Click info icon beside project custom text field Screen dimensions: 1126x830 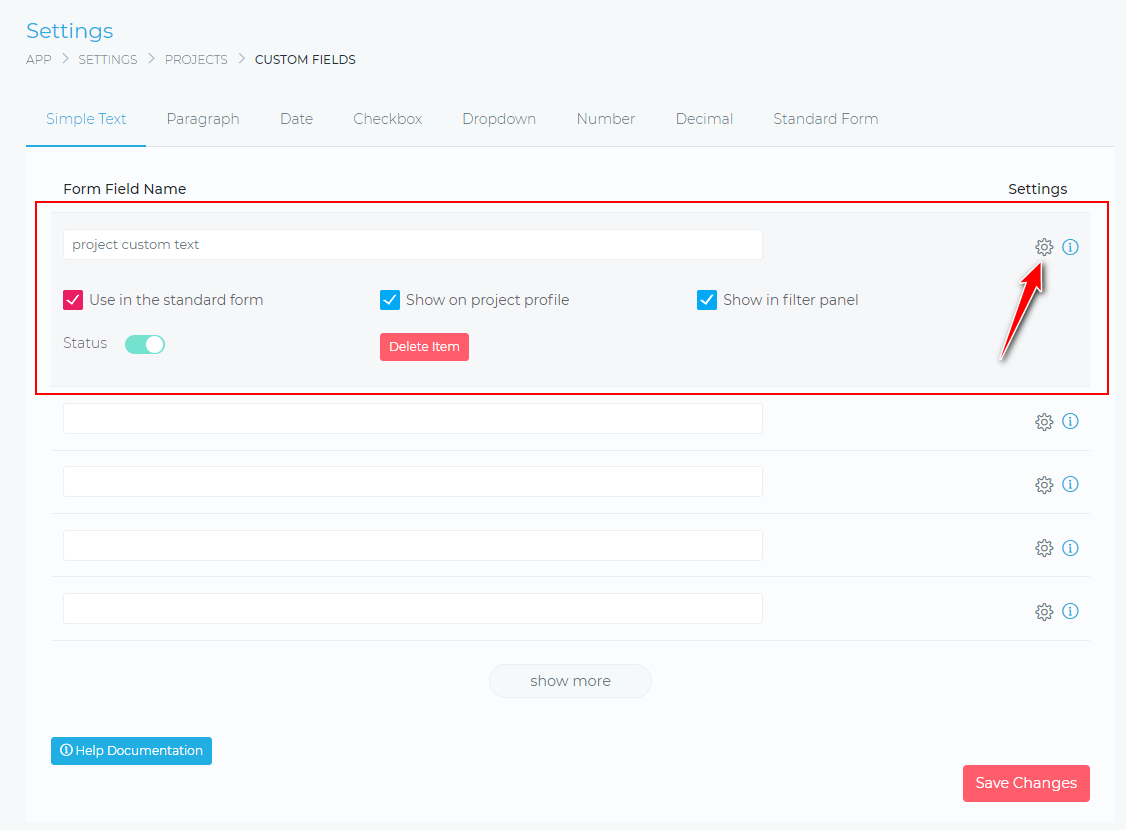click(1071, 247)
